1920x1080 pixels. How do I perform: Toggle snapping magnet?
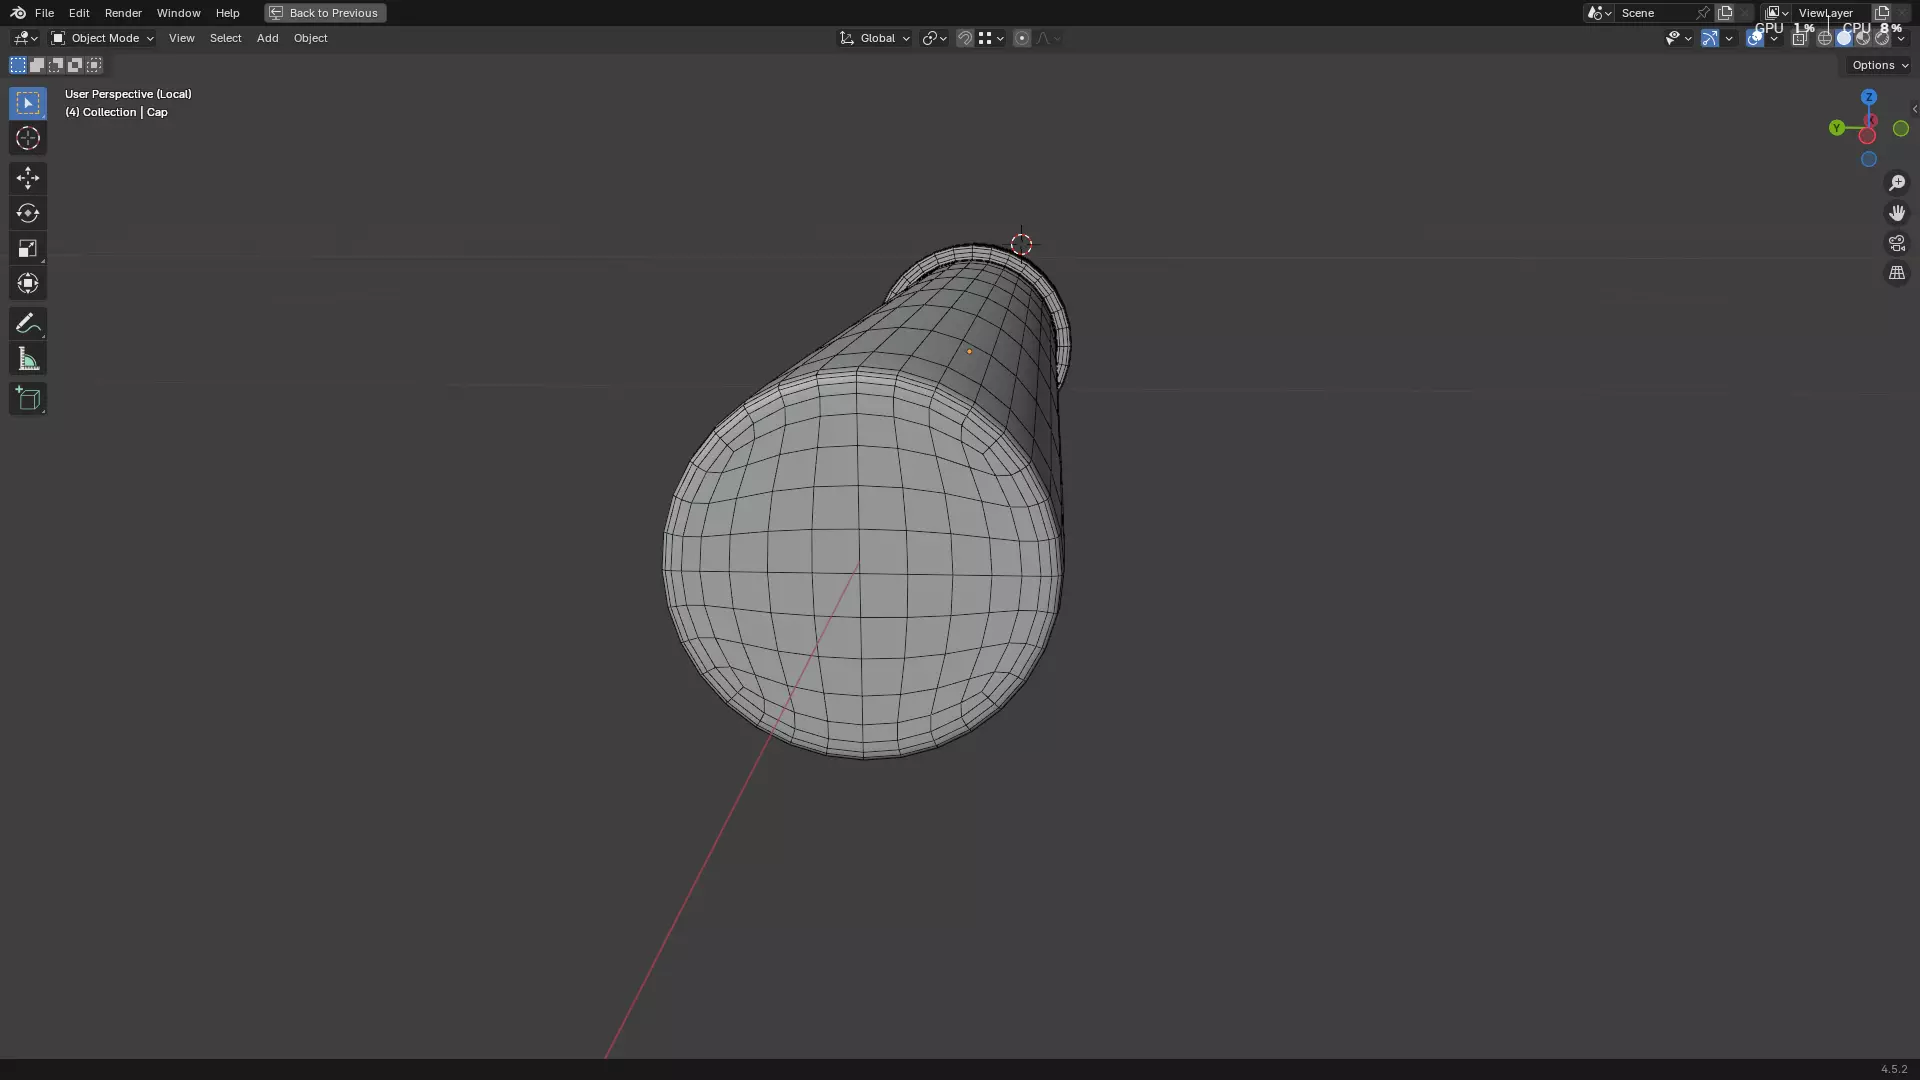pos(964,38)
